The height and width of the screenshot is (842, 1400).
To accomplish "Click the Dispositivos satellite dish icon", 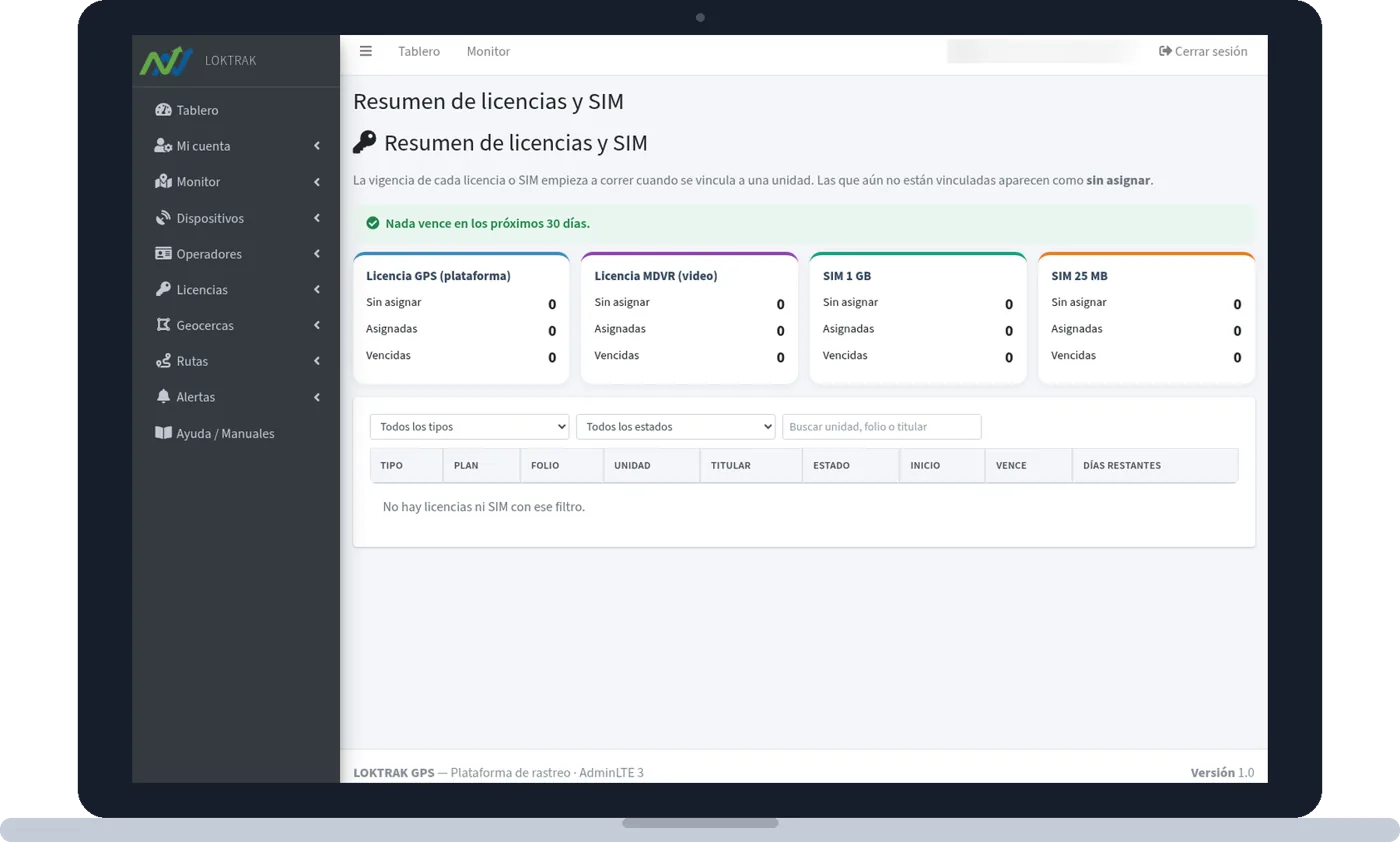I will [x=163, y=218].
